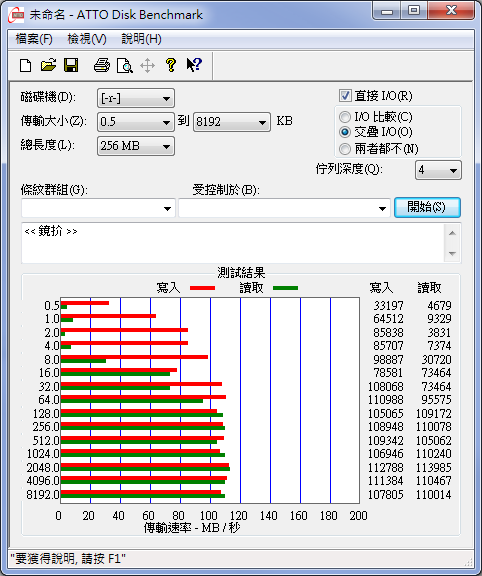Select the I/O 比較(C) radio button
This screenshot has height=576, width=482.
[345, 117]
